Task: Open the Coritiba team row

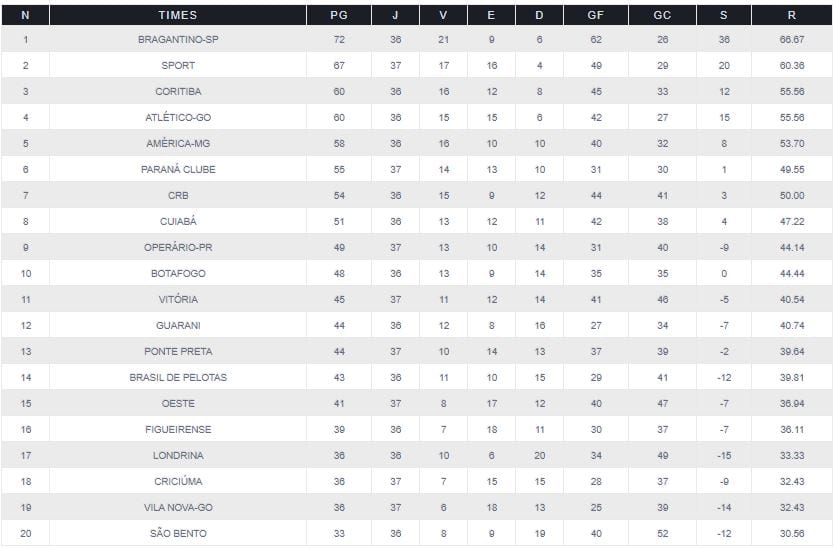Action: click(x=178, y=92)
